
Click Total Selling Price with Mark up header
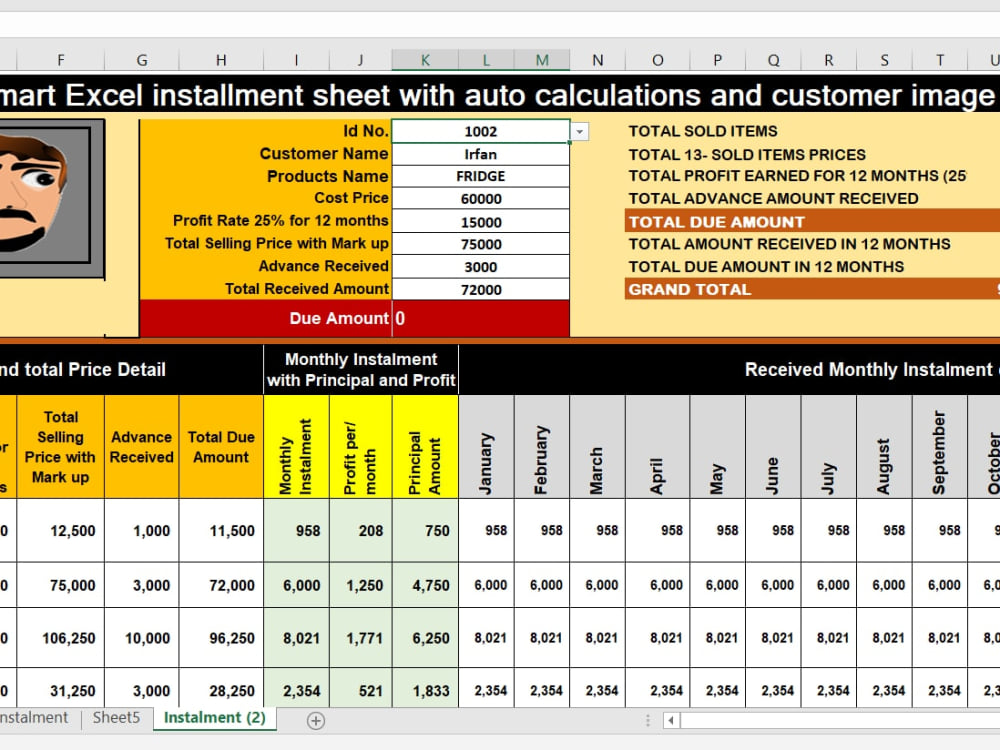[x=61, y=446]
